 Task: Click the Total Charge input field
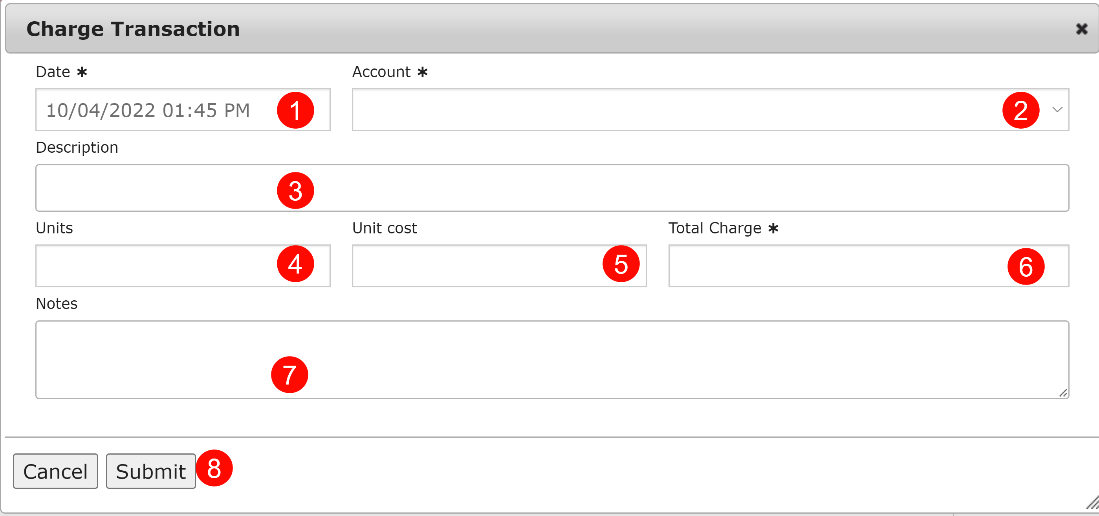point(830,266)
